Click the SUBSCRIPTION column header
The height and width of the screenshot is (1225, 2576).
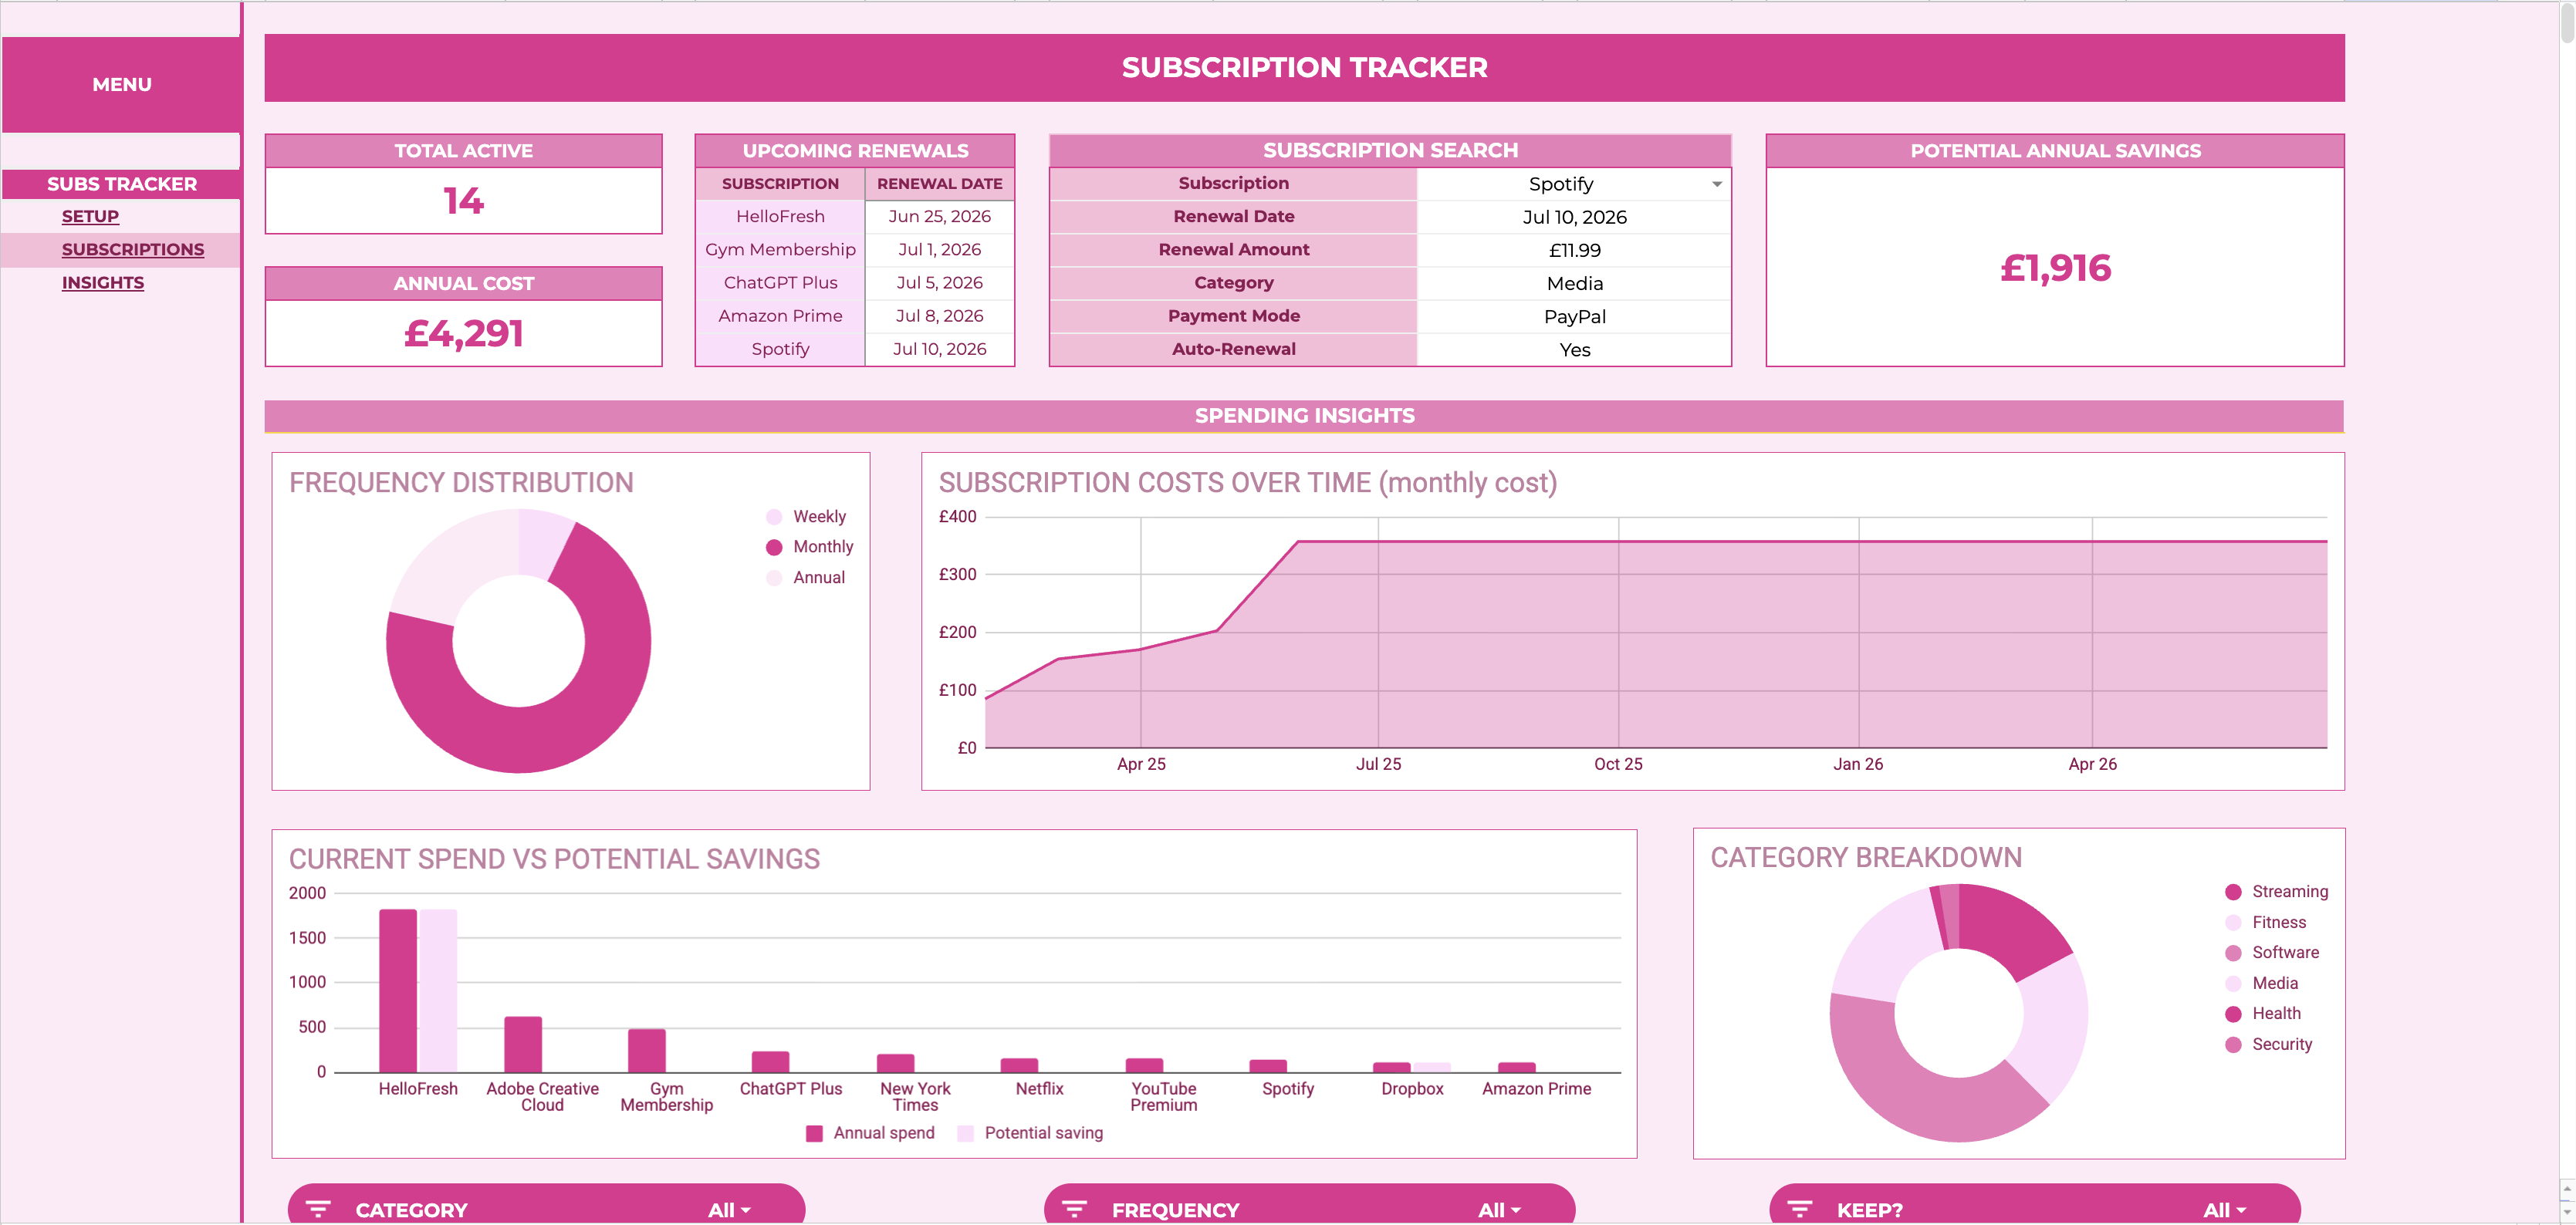780,184
